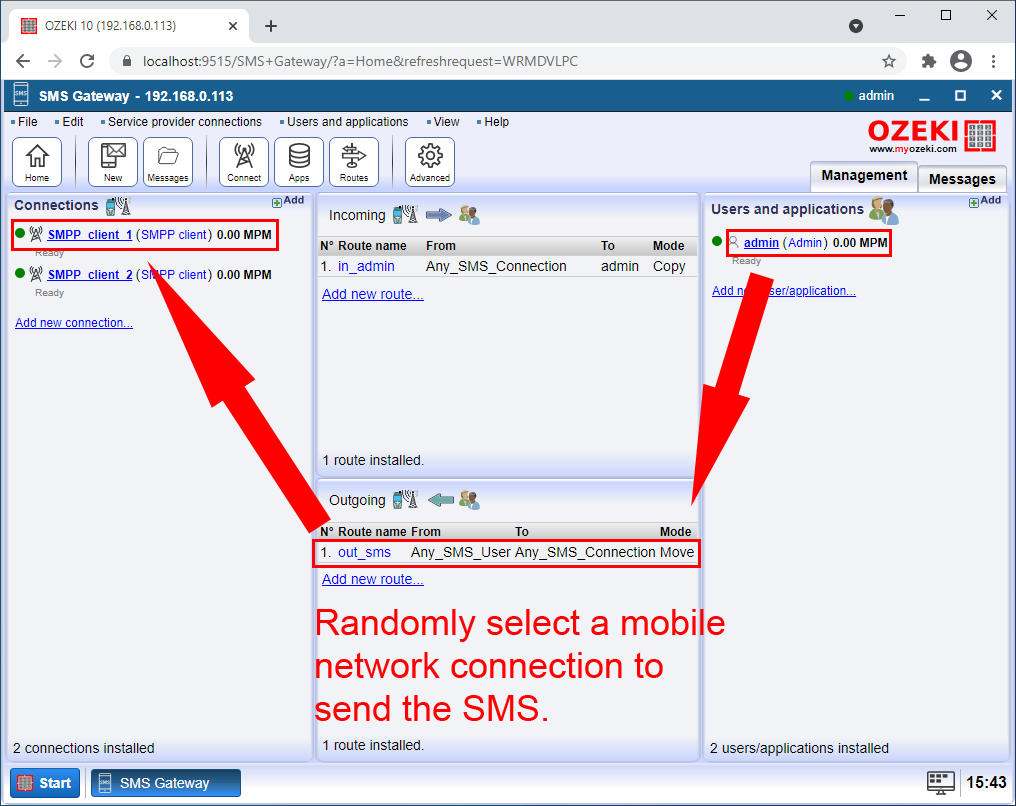Click the Connect antenna toolbar icon

(244, 161)
